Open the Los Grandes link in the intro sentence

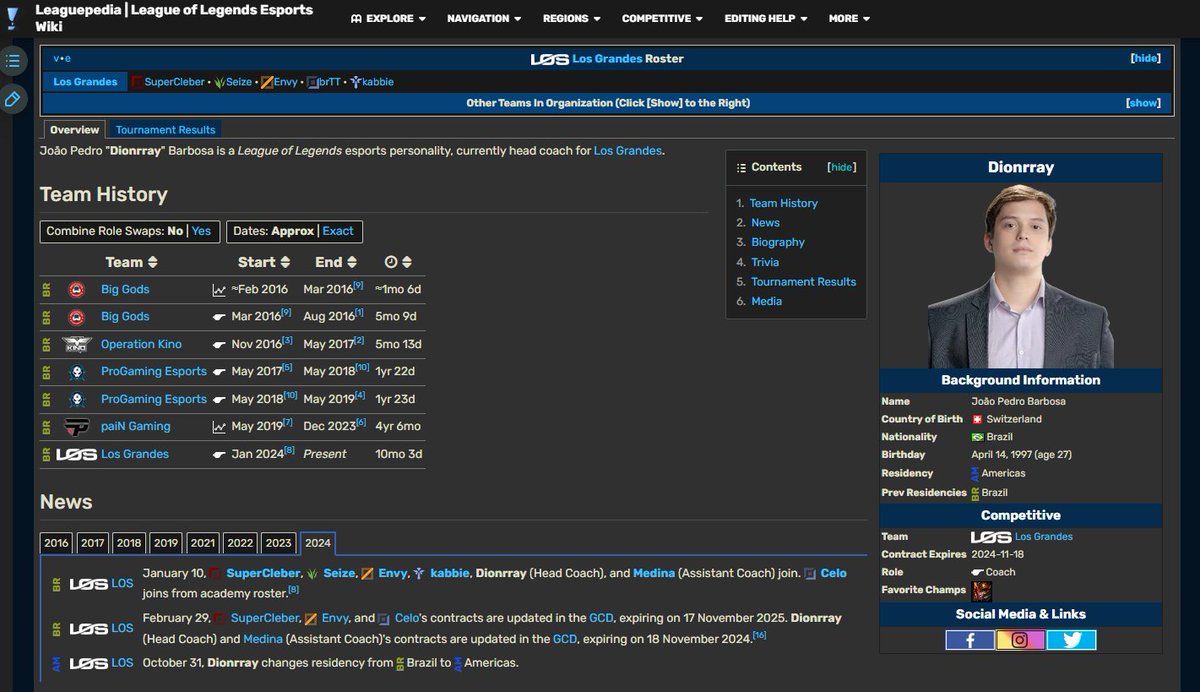pyautogui.click(x=628, y=151)
